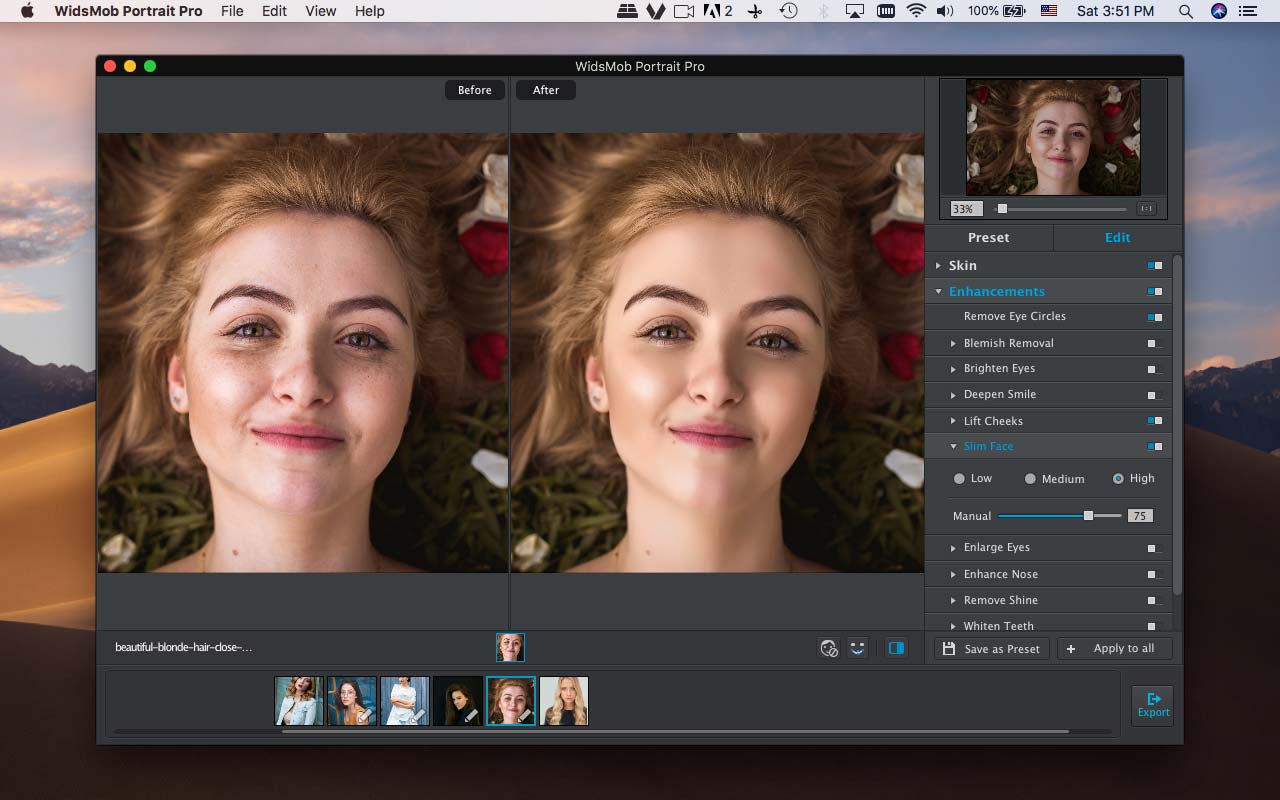1280x800 pixels.
Task: Click the face detection disable icon
Action: point(828,648)
